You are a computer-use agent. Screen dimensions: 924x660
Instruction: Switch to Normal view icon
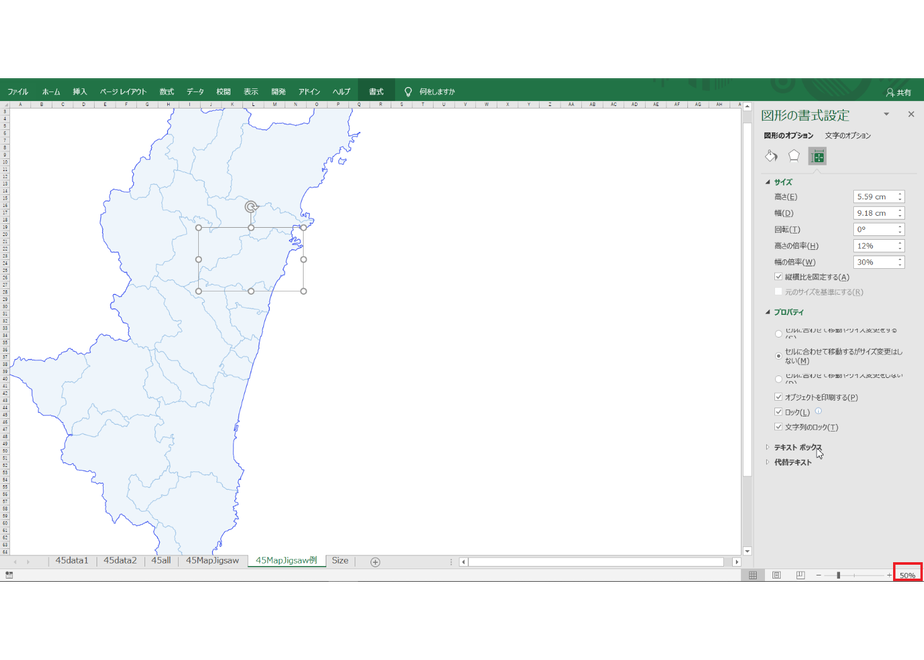tap(753, 575)
